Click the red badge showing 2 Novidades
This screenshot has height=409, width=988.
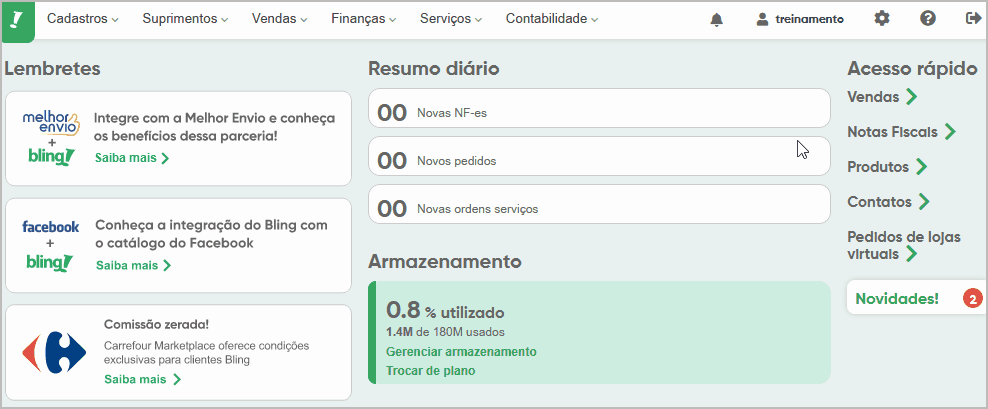(x=973, y=299)
